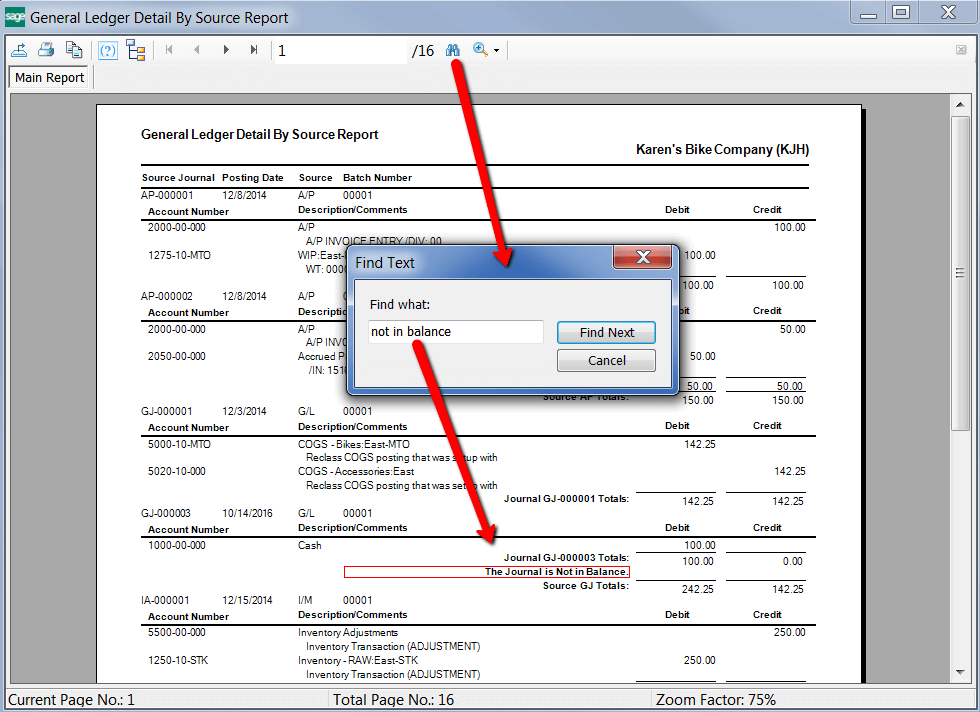
Task: Open the zoom level dropdown arrow
Action: 494,49
